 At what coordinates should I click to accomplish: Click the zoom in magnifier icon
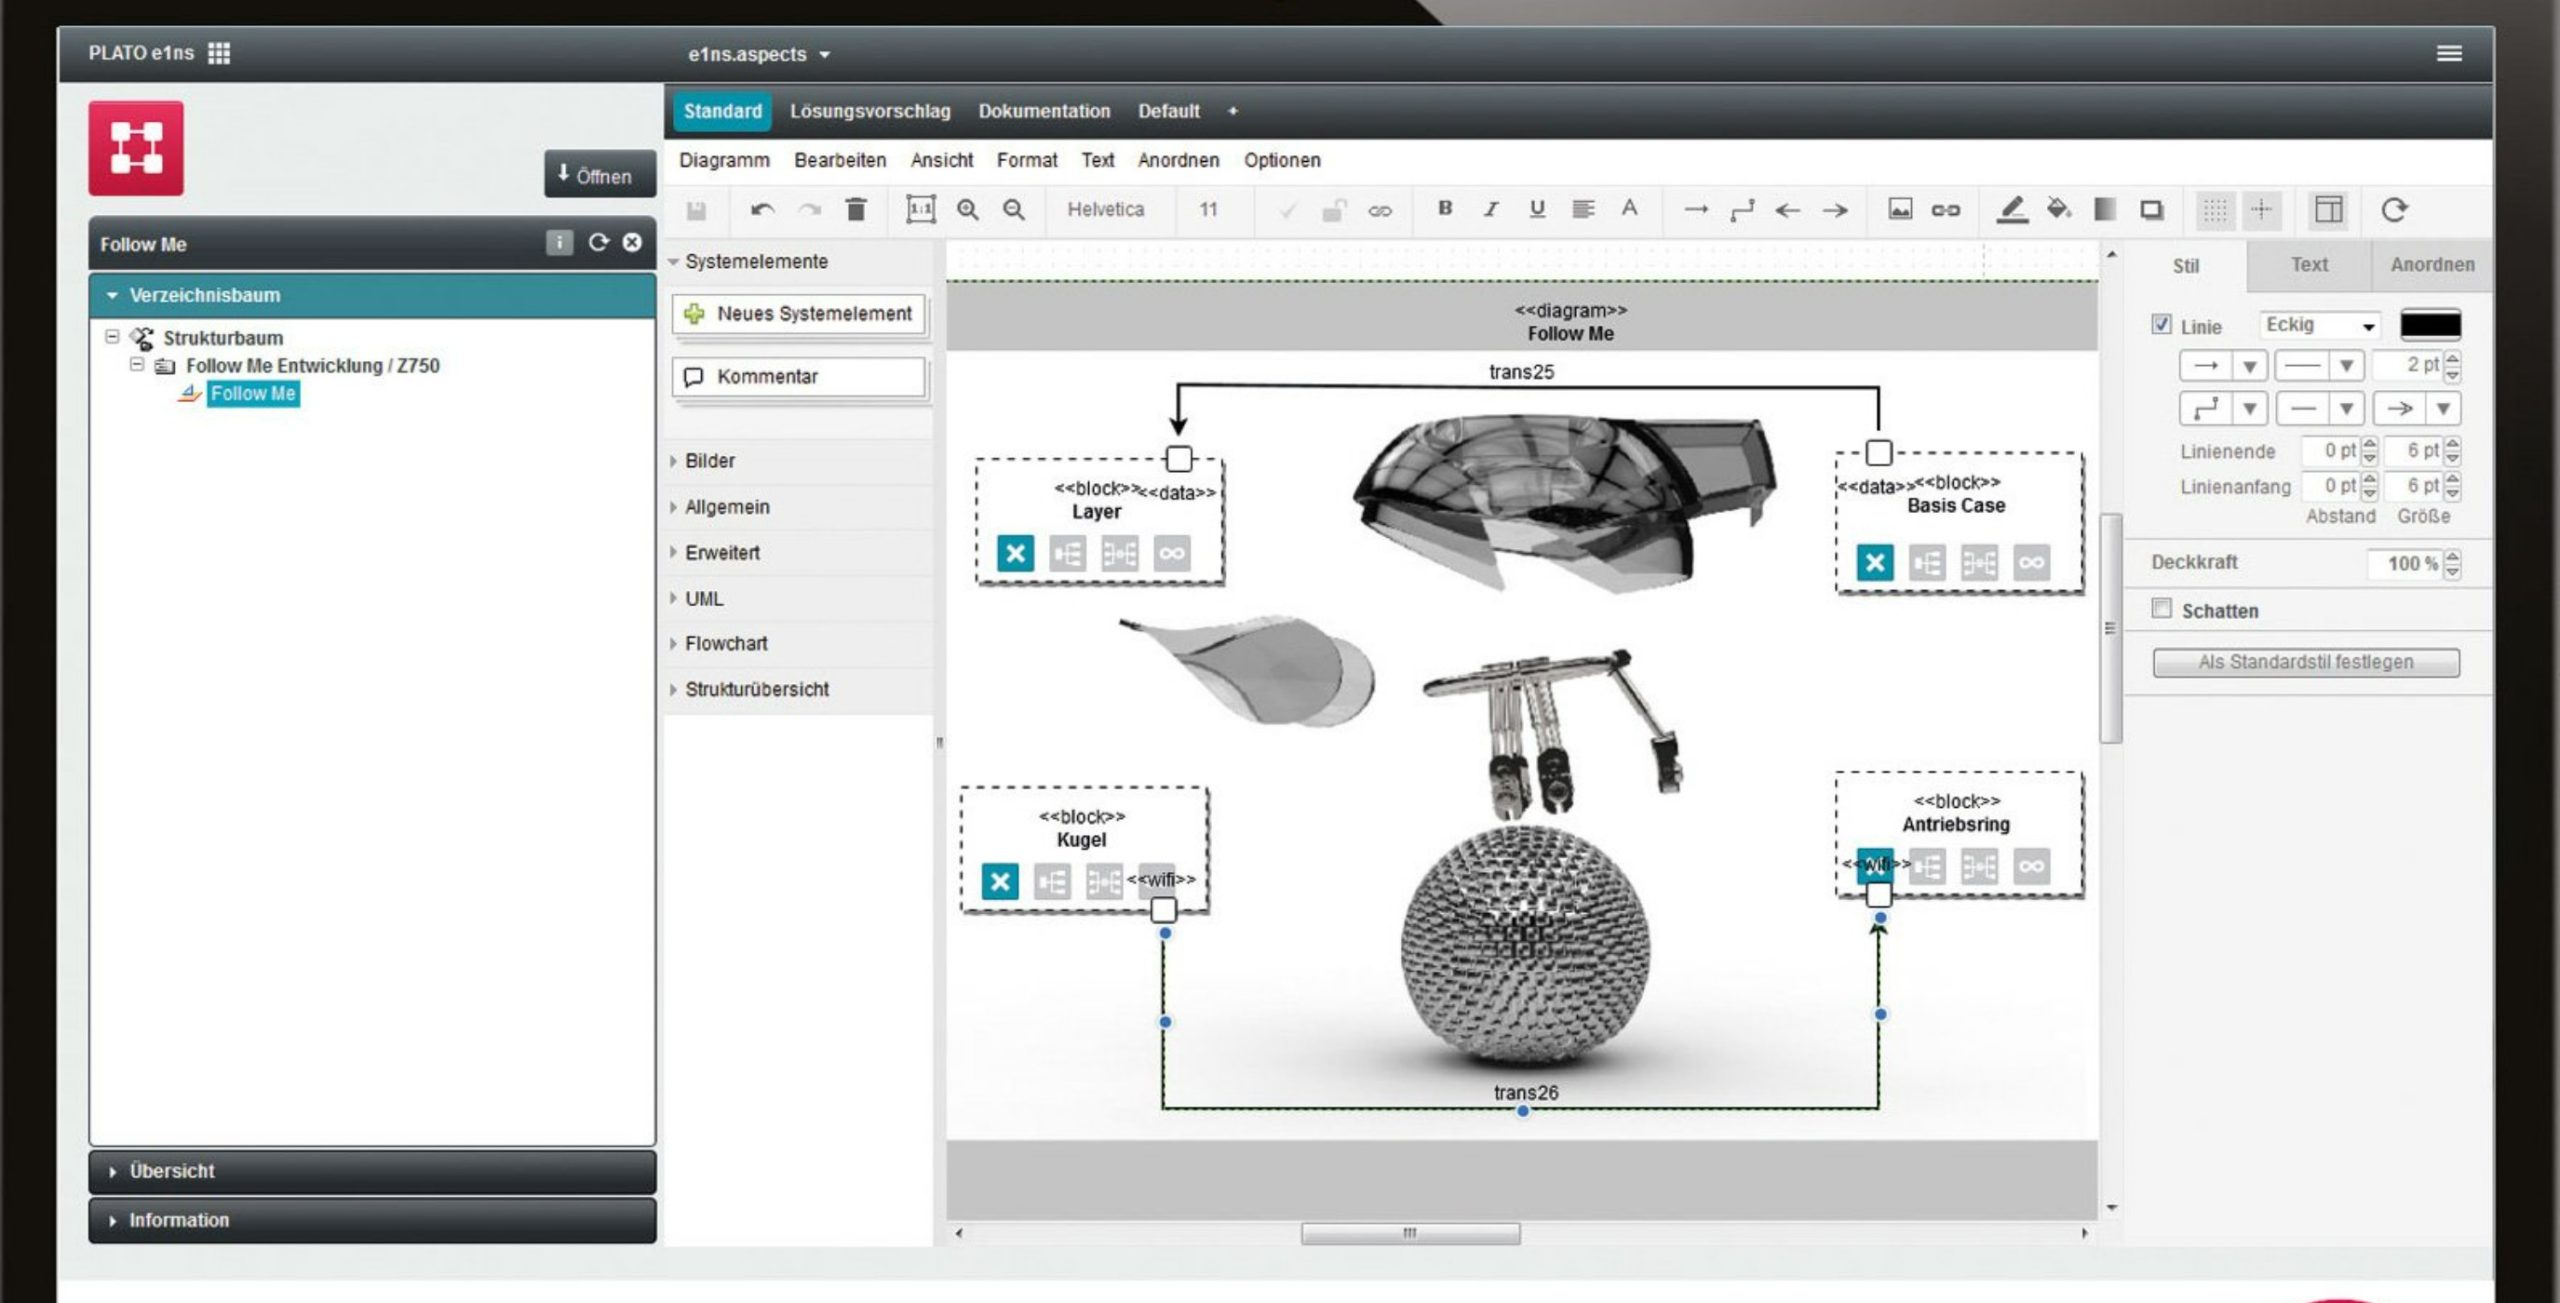pos(967,210)
